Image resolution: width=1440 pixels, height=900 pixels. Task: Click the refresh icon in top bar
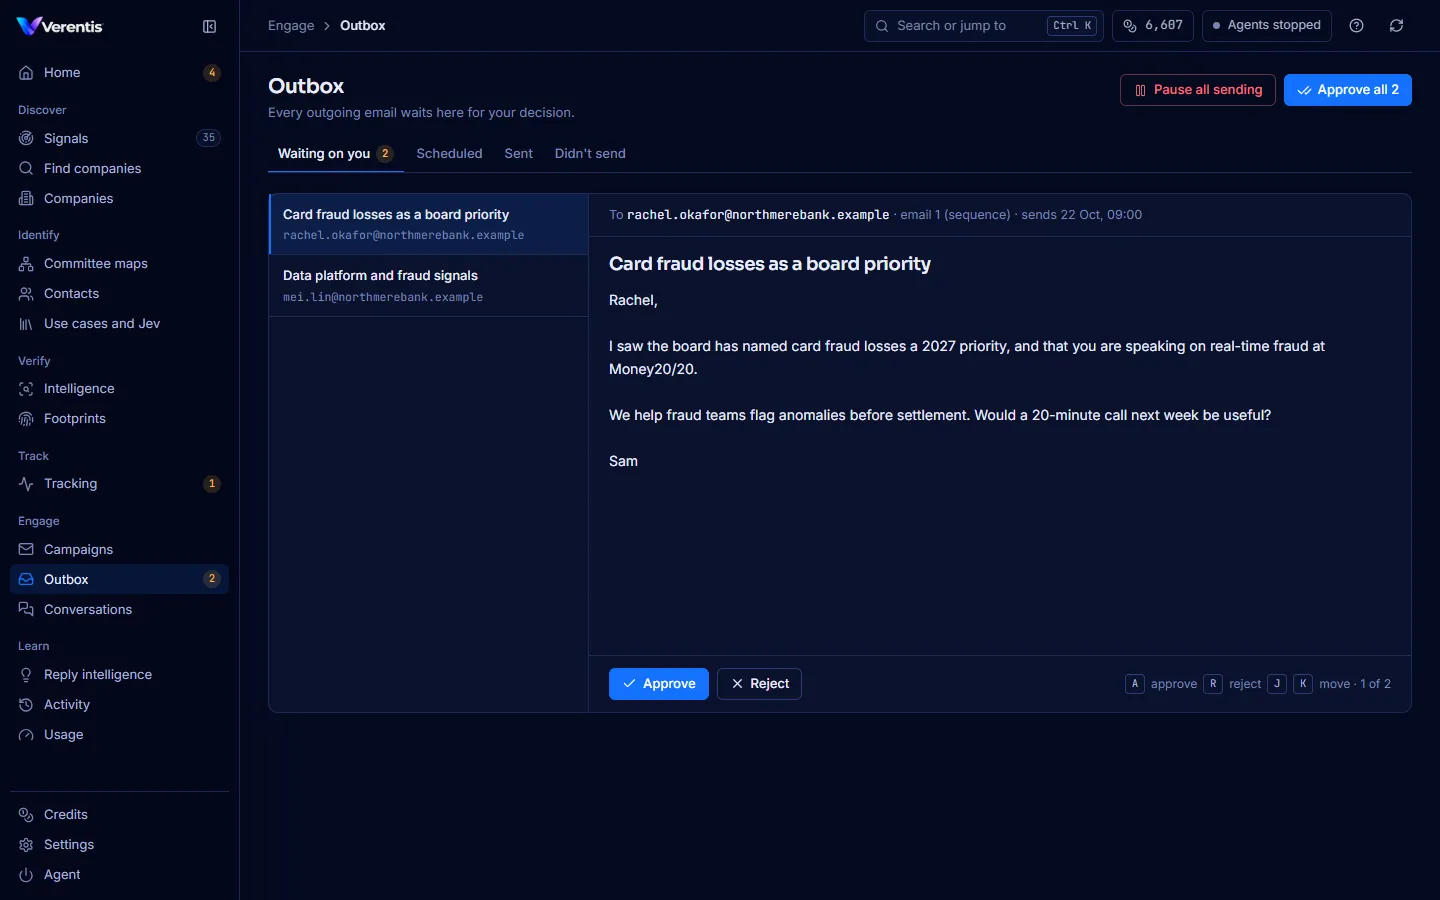[1397, 26]
